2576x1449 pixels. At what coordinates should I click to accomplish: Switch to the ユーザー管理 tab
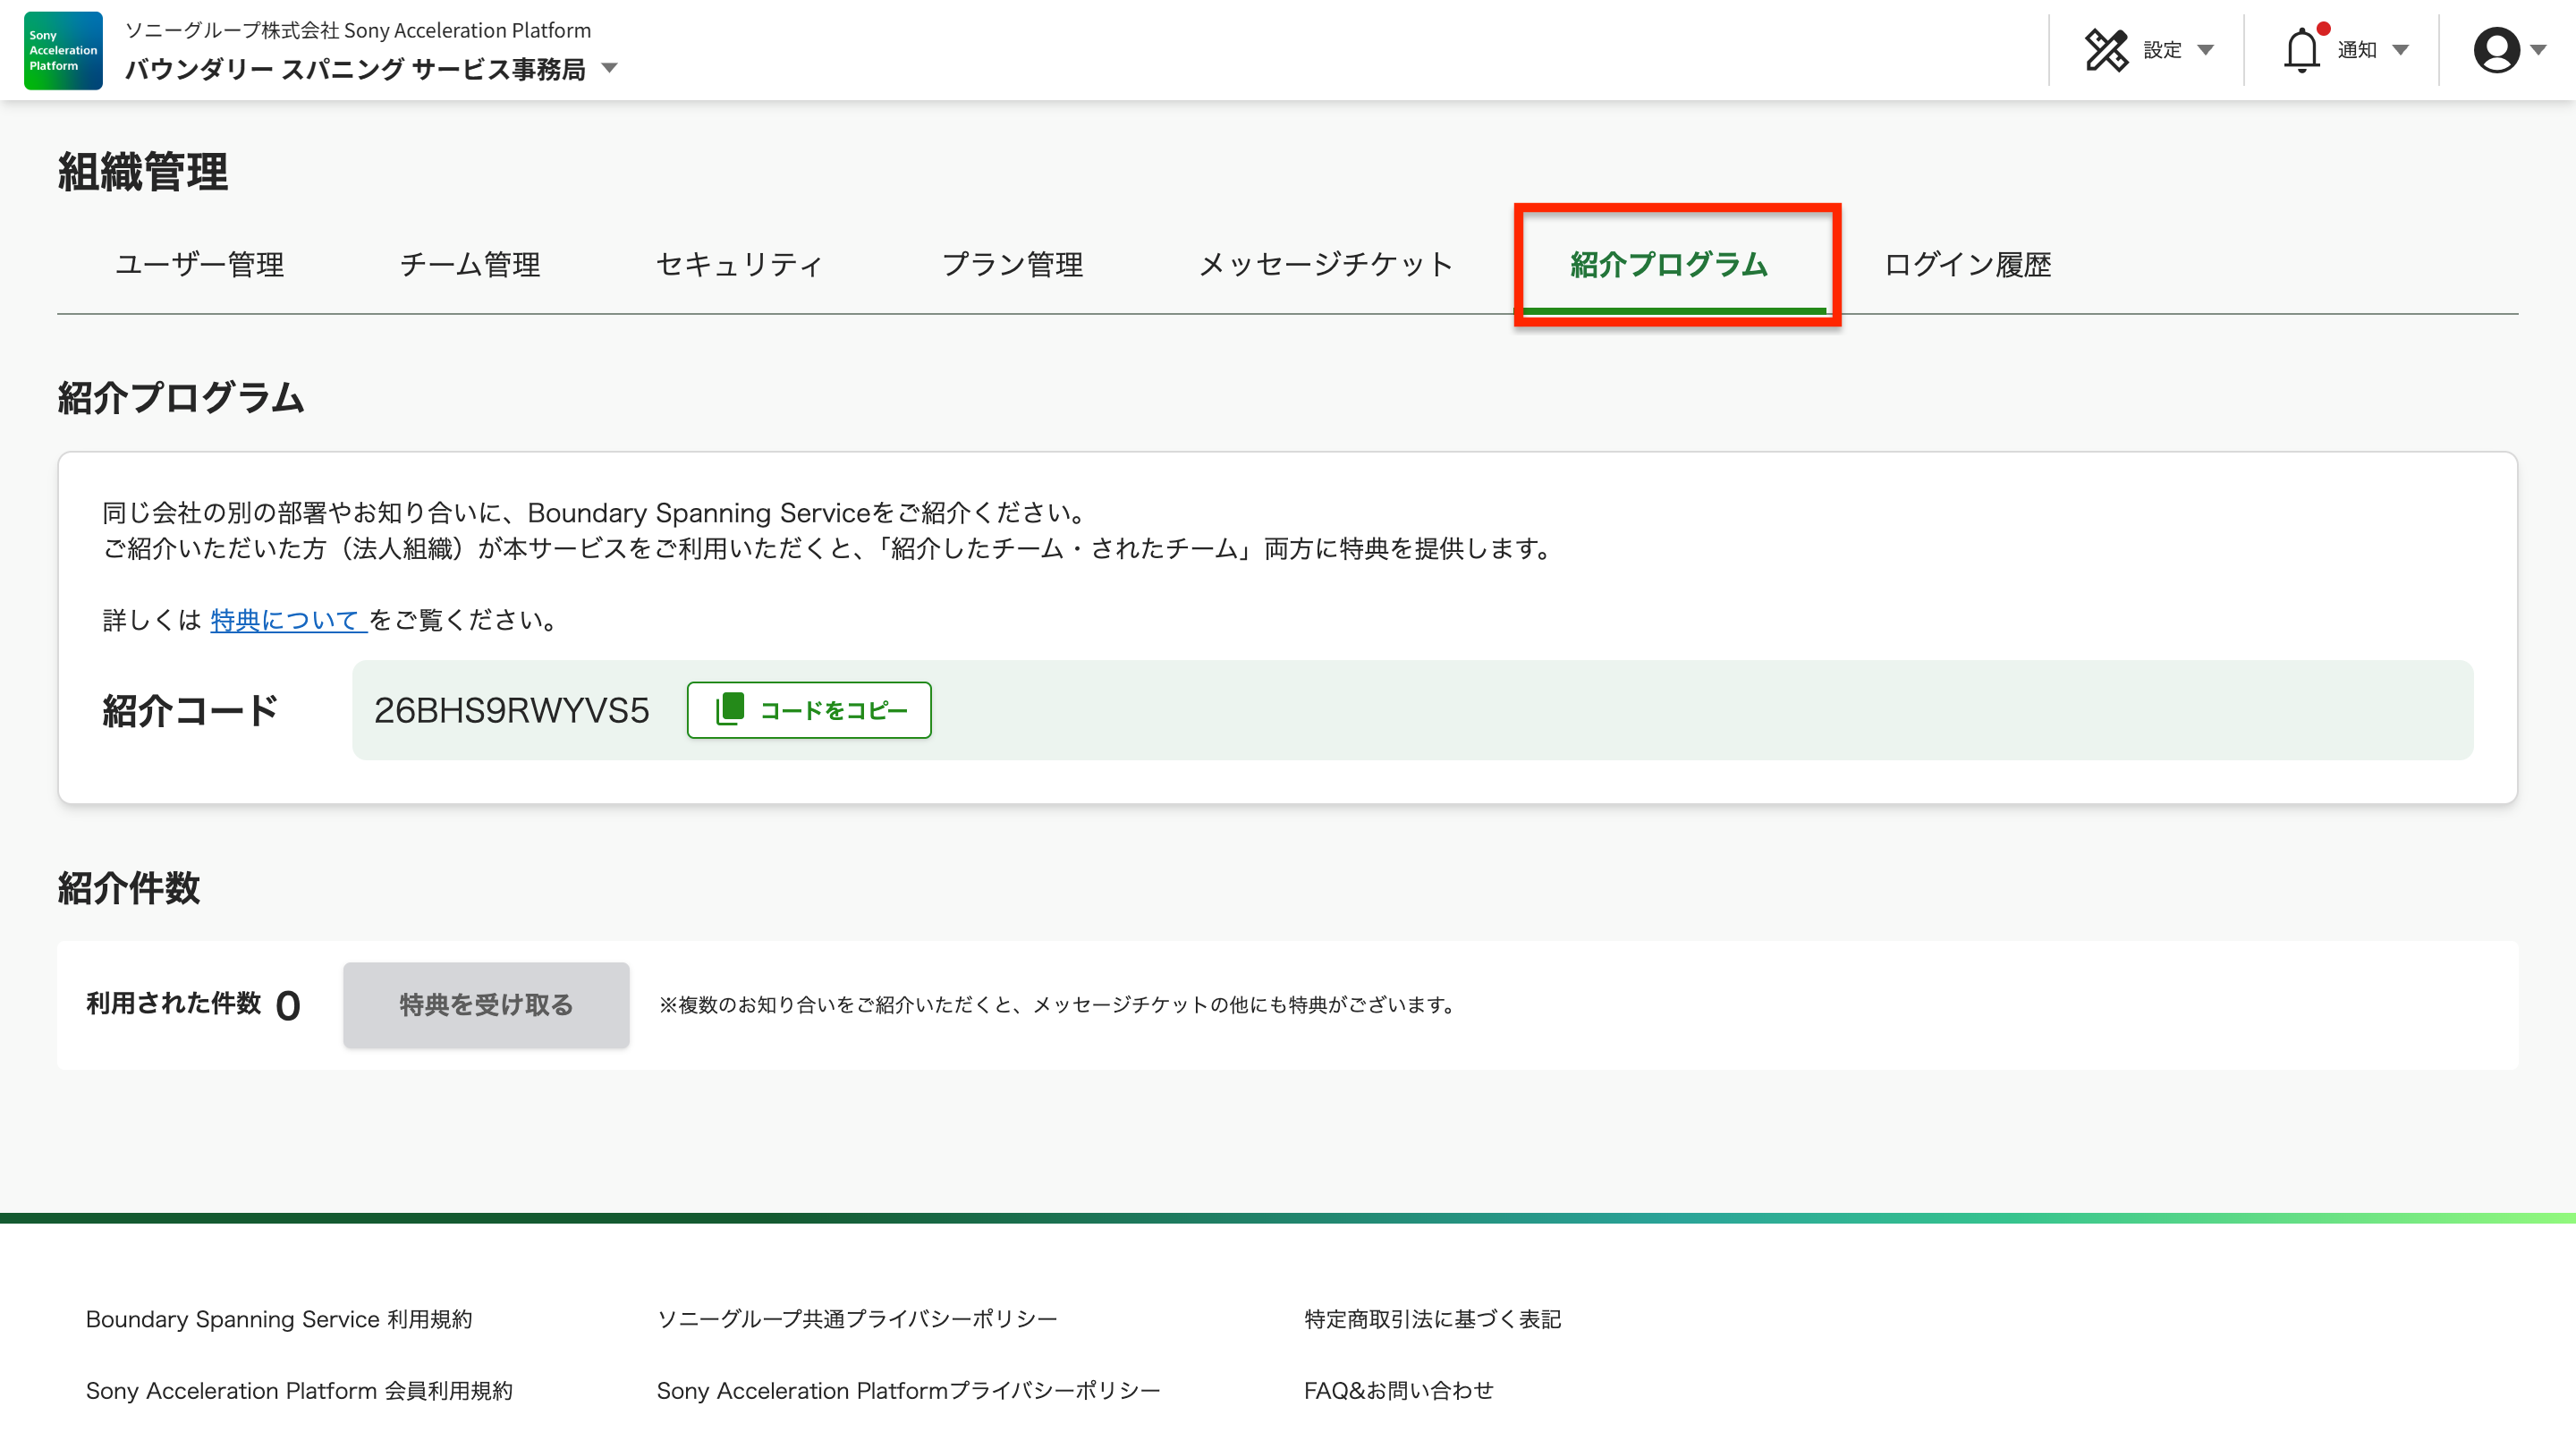pos(199,264)
